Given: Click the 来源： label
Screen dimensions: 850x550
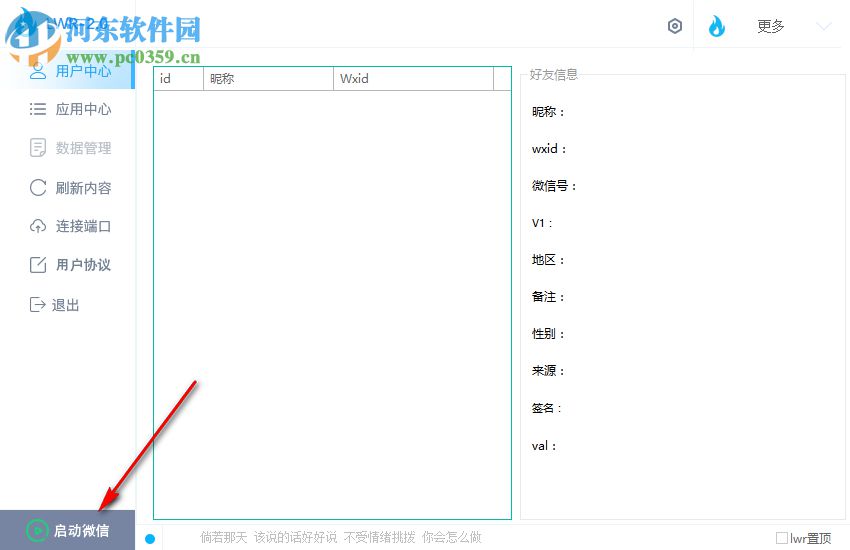Looking at the screenshot, I should [548, 371].
